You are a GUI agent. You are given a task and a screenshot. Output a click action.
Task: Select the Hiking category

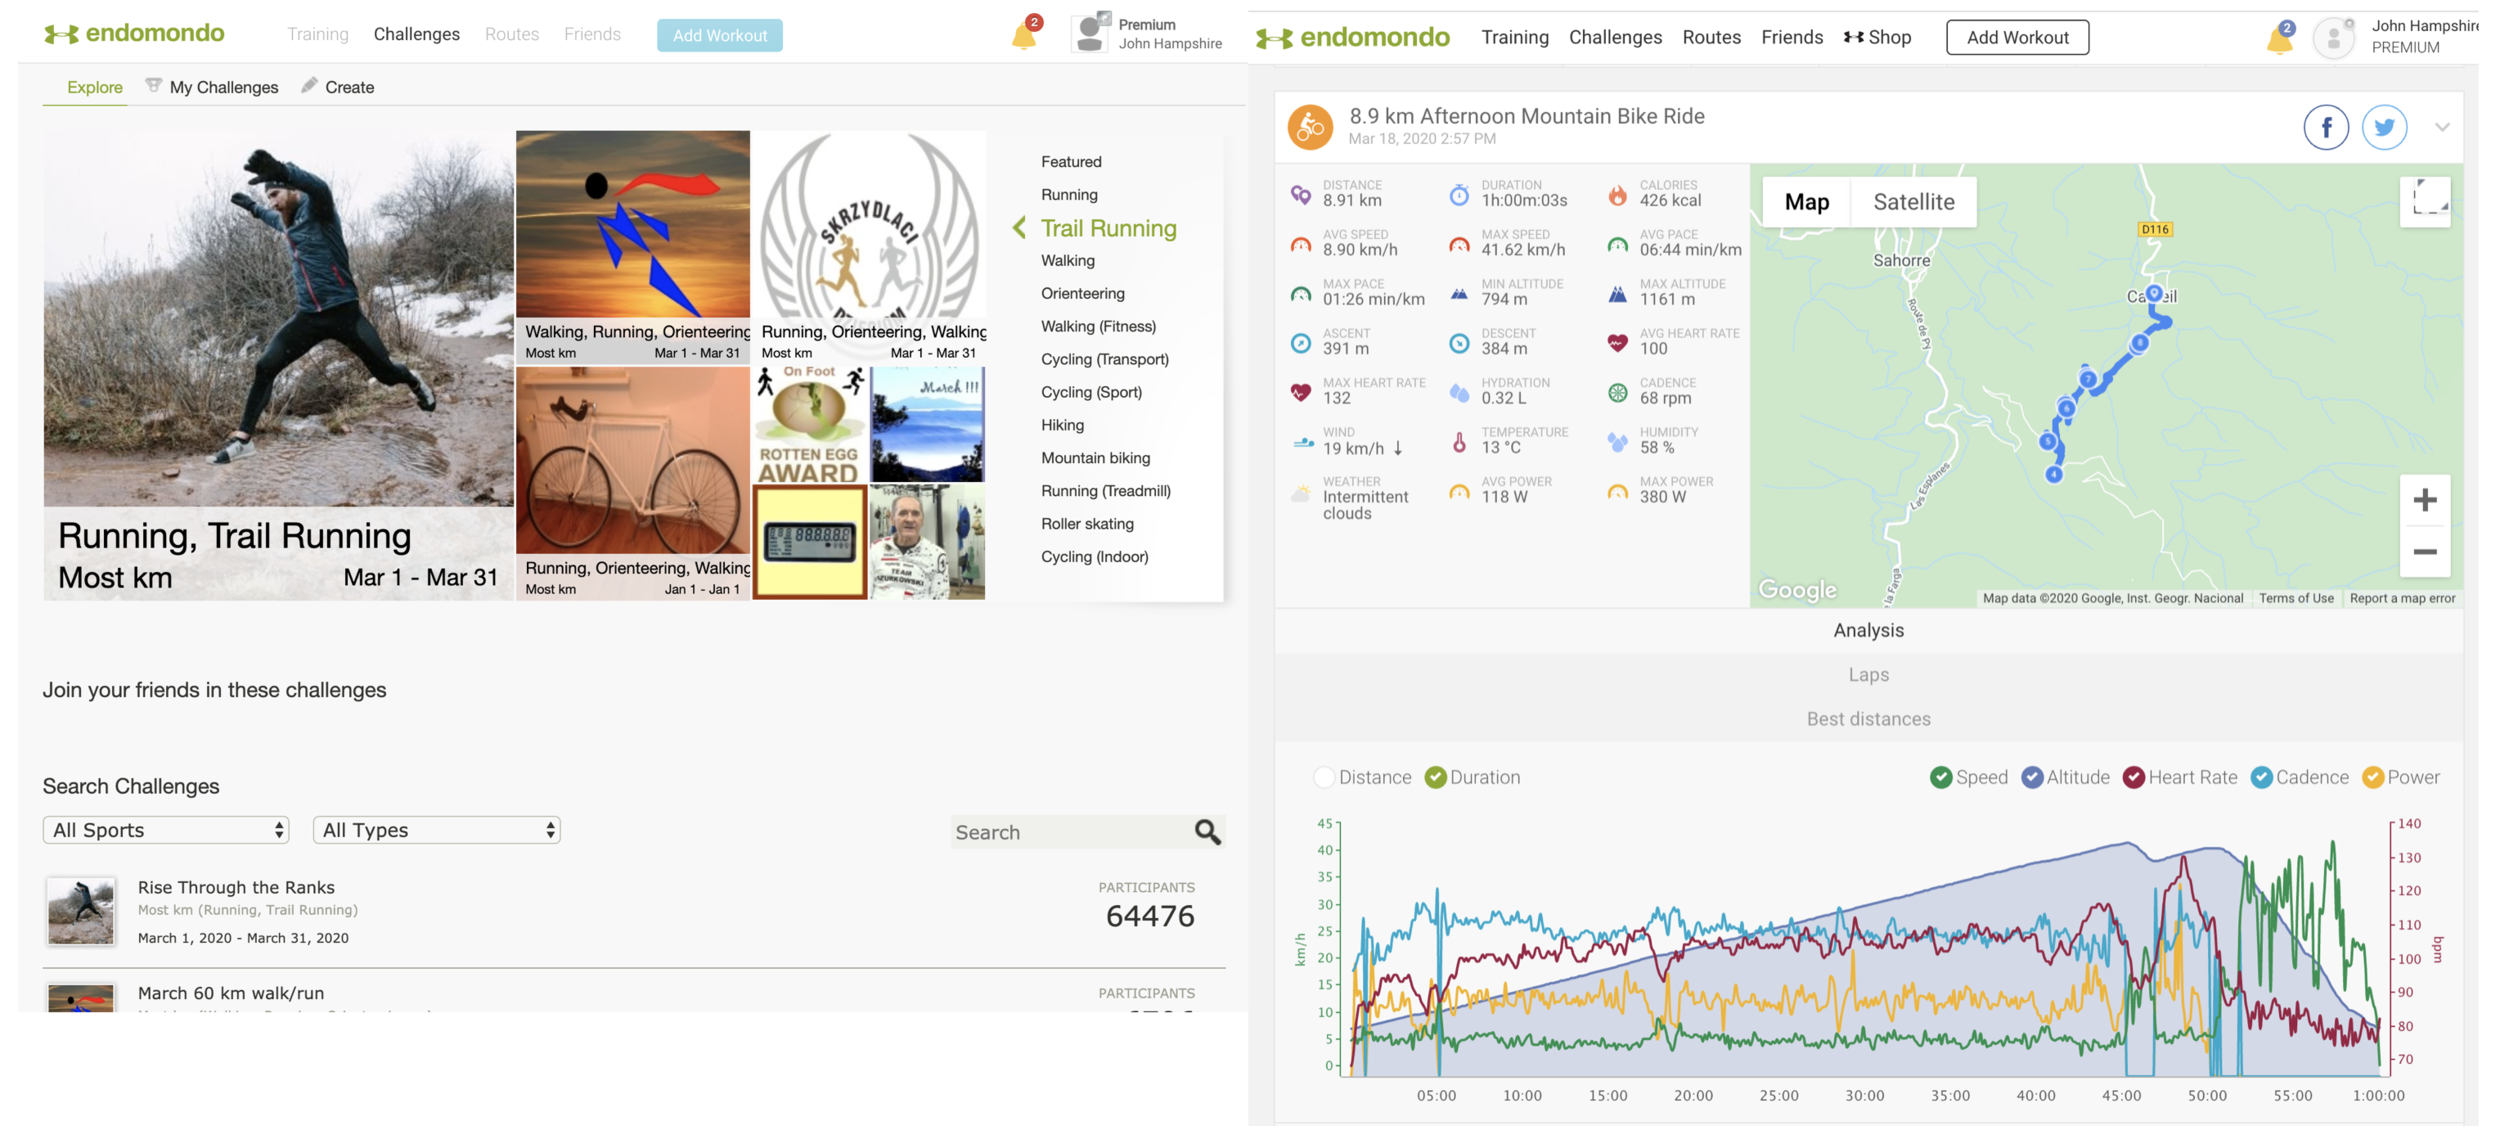tap(1062, 425)
